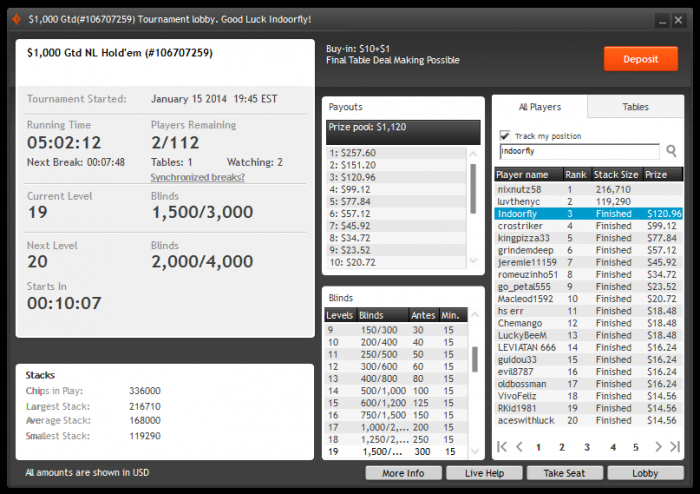This screenshot has width=700, height=494.
Task: Open page 4 of players
Action: (613, 447)
